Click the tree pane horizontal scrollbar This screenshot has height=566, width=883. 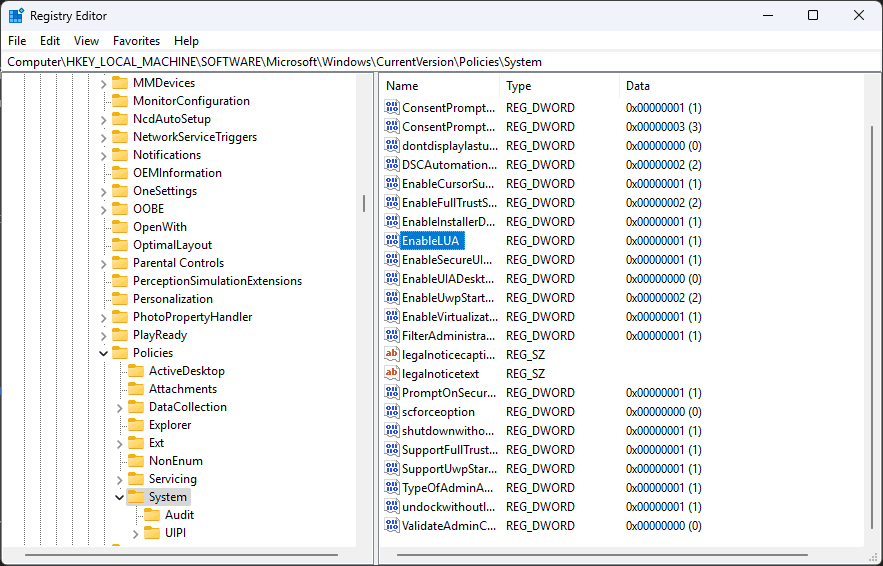pyautogui.click(x=181, y=555)
